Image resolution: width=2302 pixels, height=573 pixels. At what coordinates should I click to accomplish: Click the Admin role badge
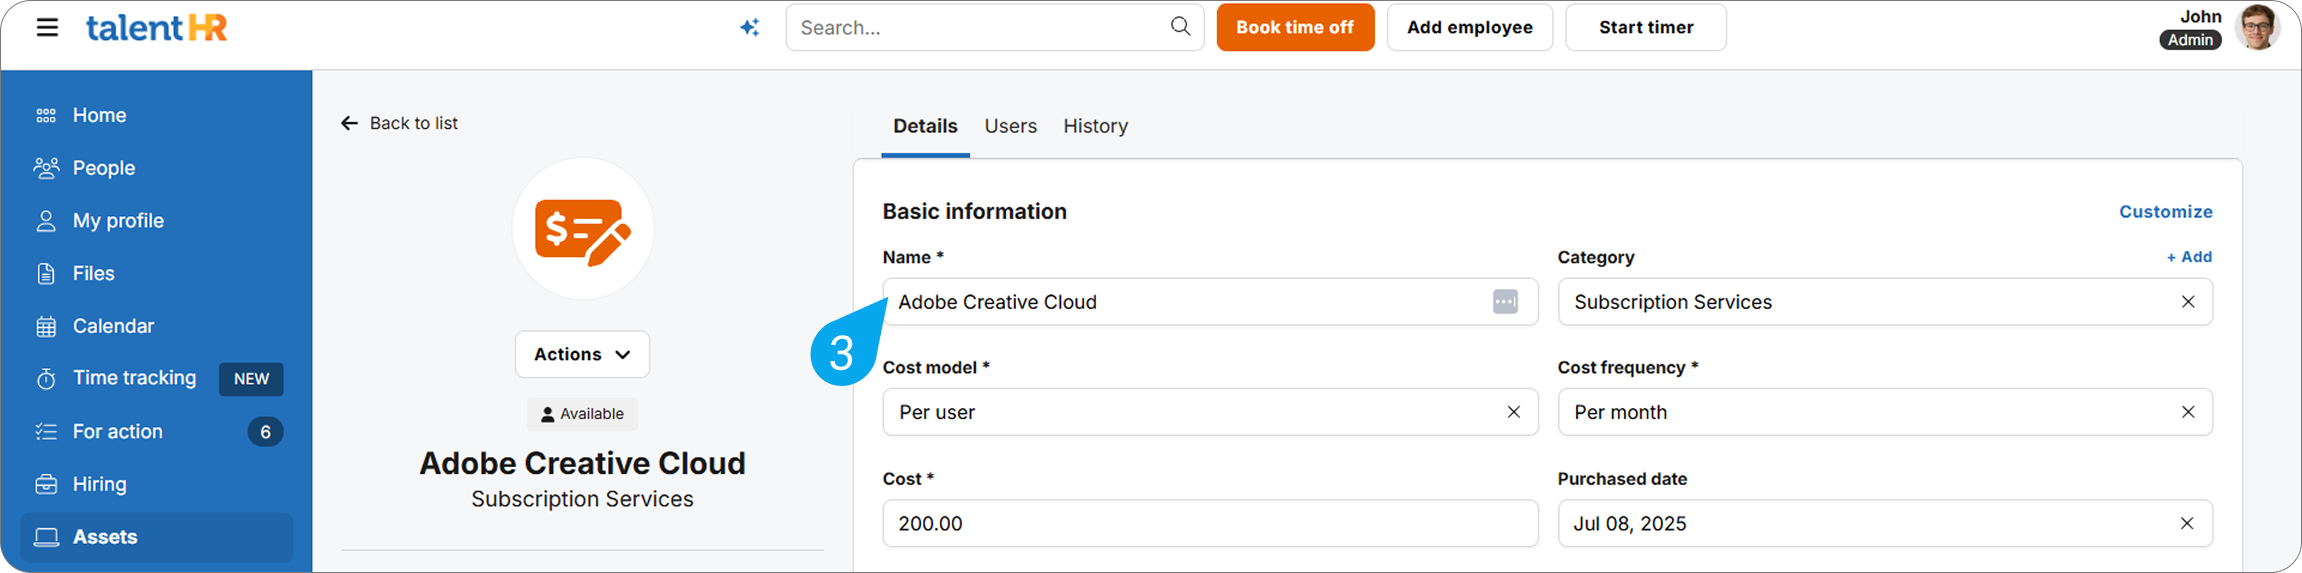click(2190, 40)
